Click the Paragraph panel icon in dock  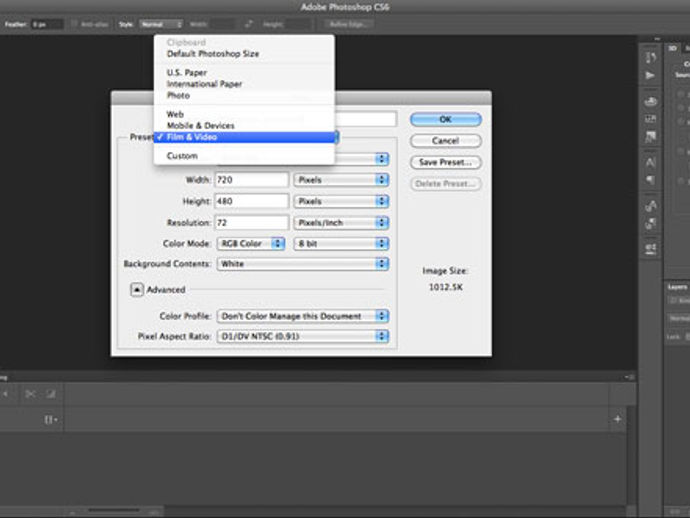pyautogui.click(x=650, y=180)
